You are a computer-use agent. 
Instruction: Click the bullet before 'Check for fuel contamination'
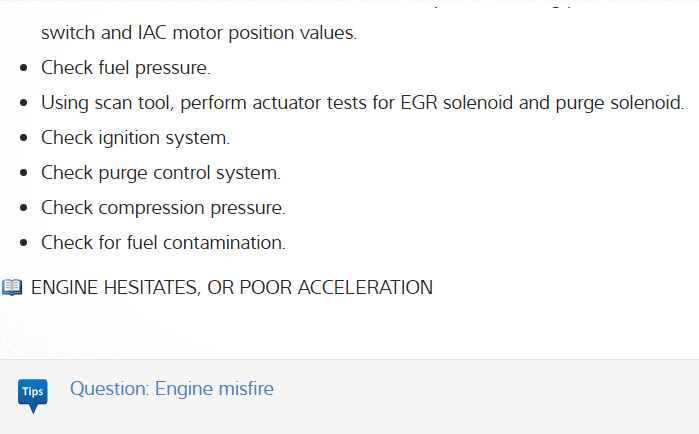pos(24,243)
